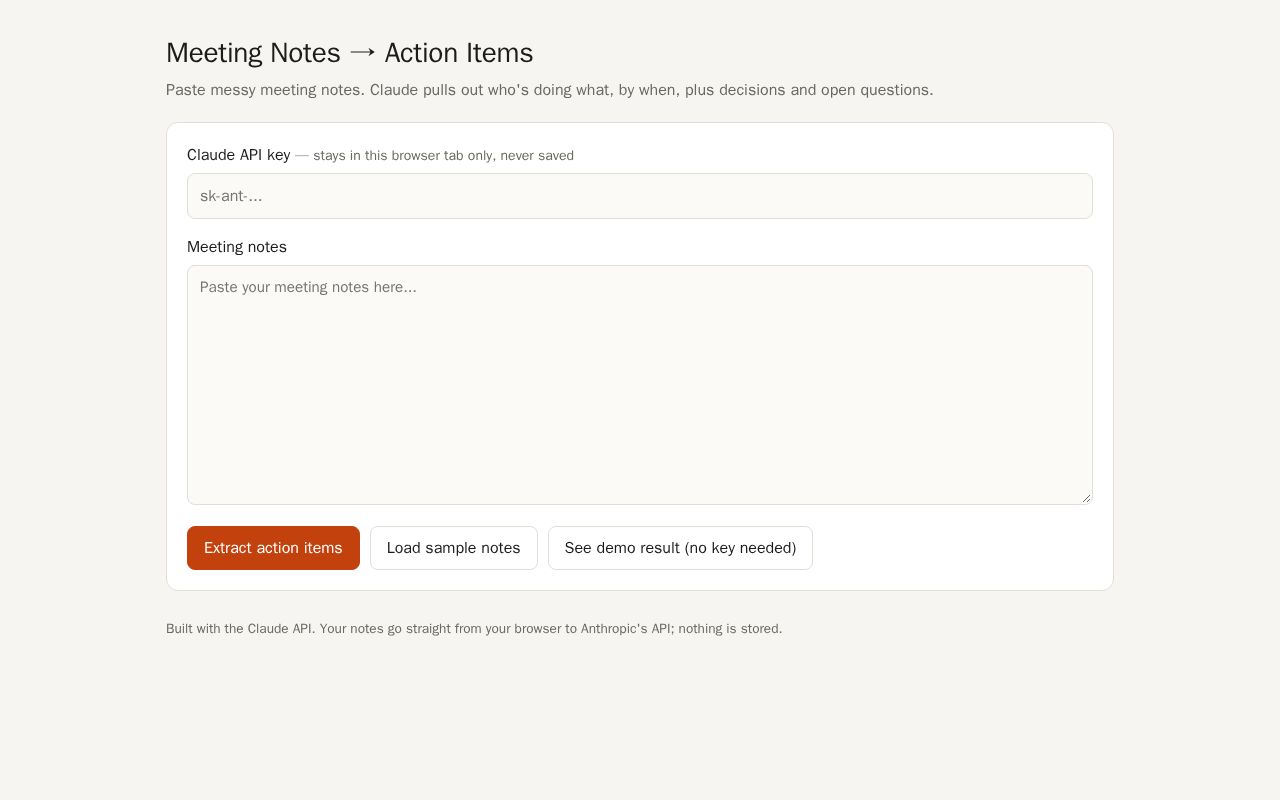Click the "stays in this browser tab only" hint
1280x800 pixels.
point(435,156)
